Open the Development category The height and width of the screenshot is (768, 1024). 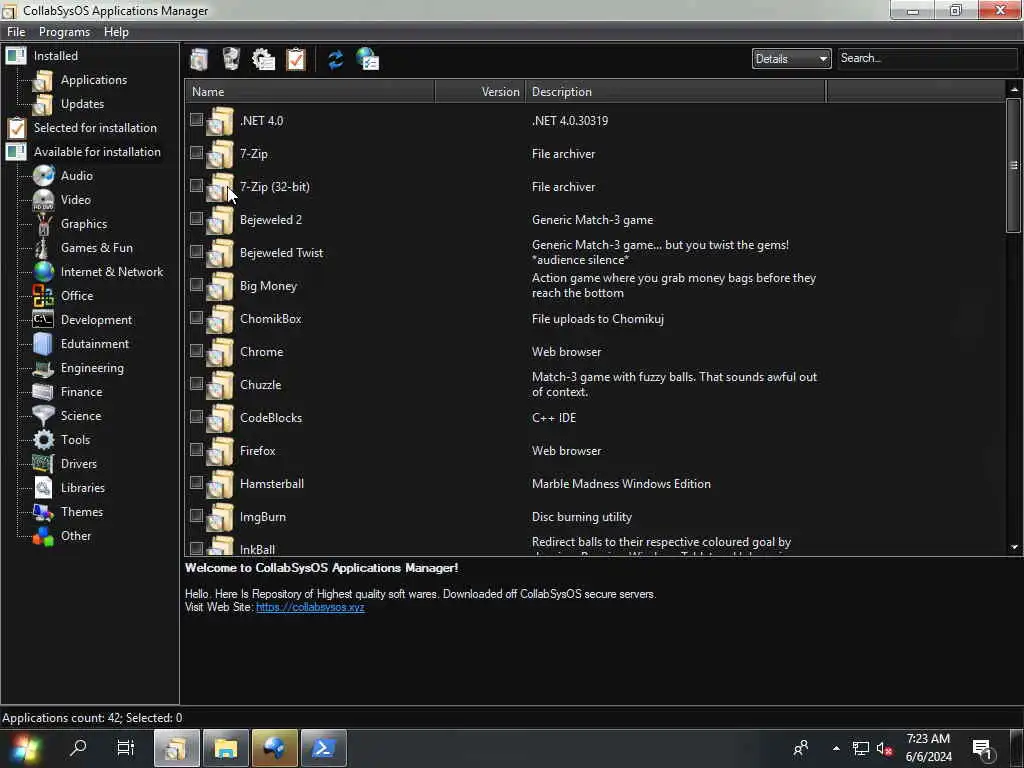[96, 320]
